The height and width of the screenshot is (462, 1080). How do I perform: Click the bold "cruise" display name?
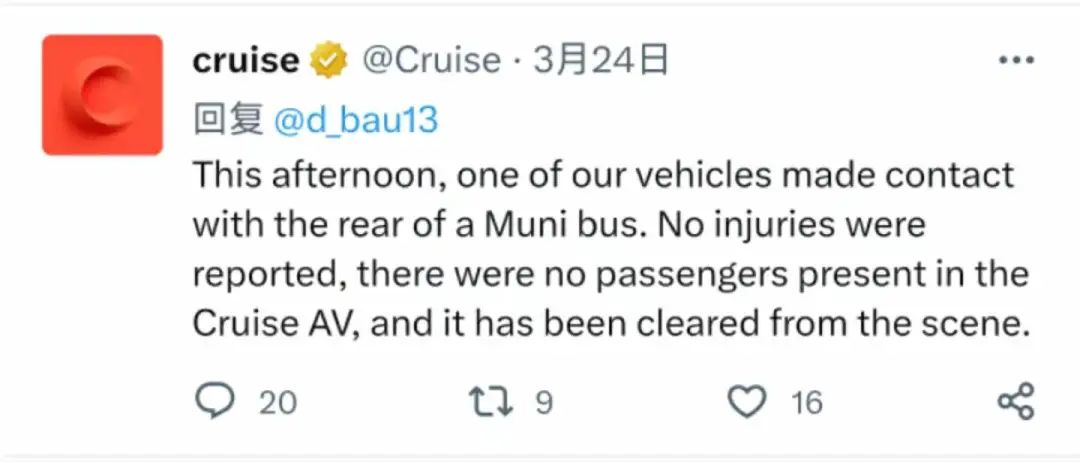pos(245,61)
